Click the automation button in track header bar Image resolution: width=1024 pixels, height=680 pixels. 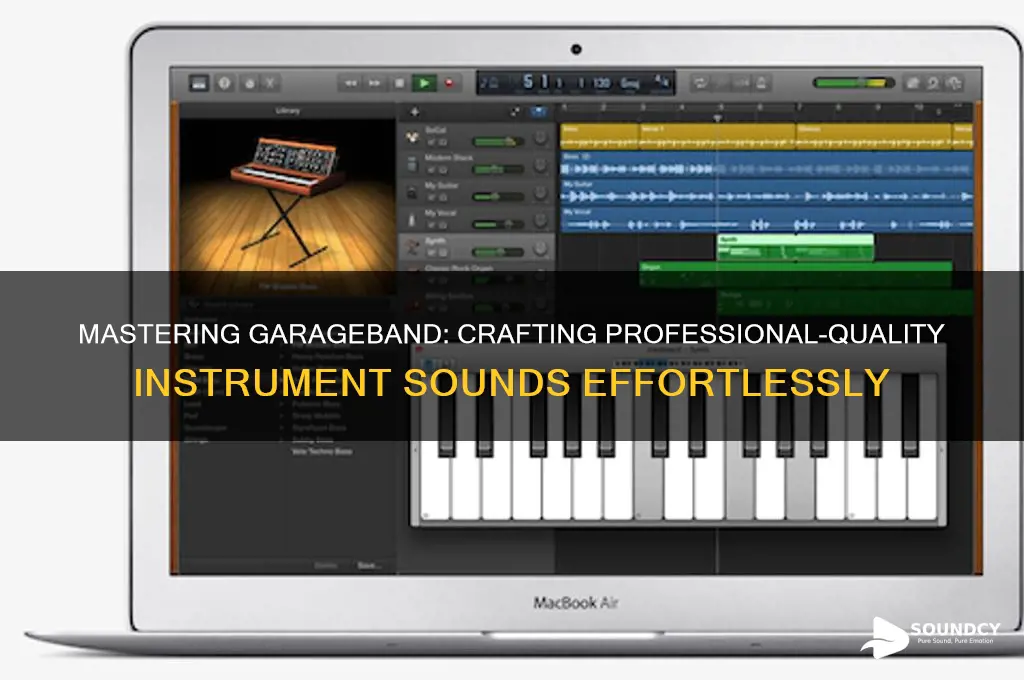point(515,112)
